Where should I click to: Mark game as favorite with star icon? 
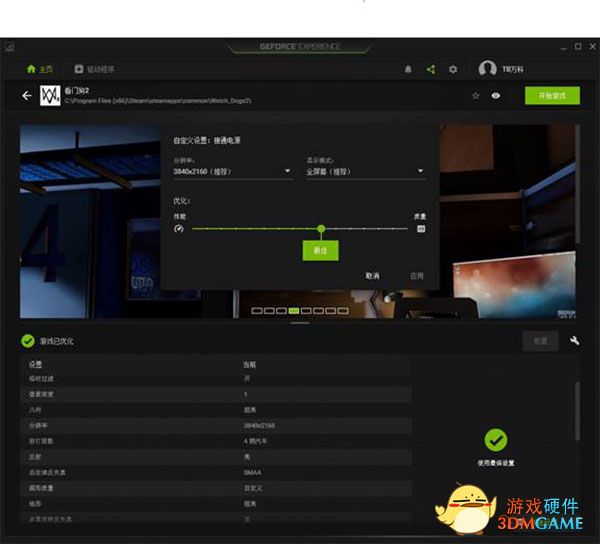click(476, 96)
